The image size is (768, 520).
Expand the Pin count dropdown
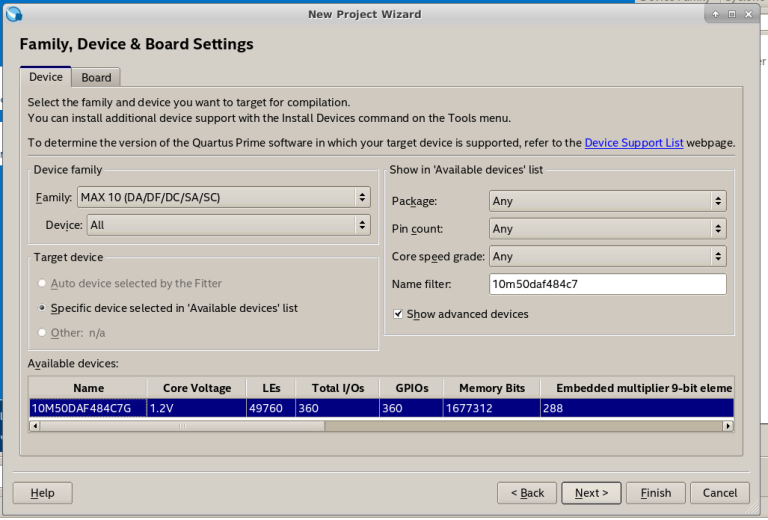[x=606, y=229]
